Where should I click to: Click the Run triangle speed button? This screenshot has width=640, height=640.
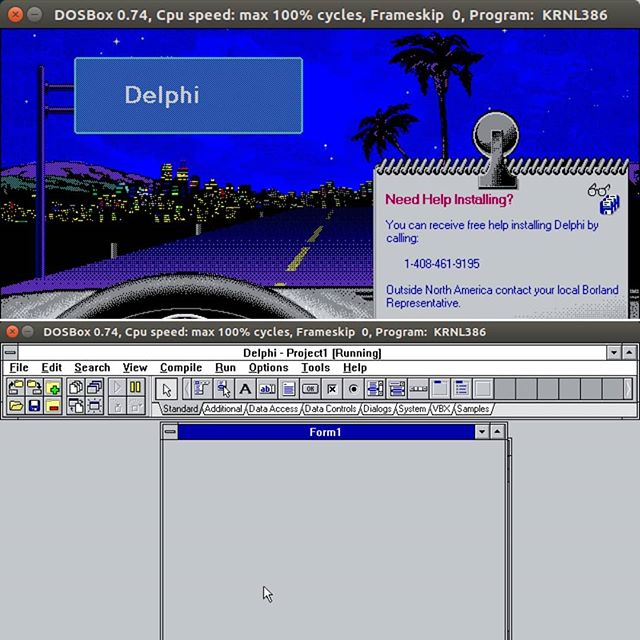pyautogui.click(x=117, y=387)
